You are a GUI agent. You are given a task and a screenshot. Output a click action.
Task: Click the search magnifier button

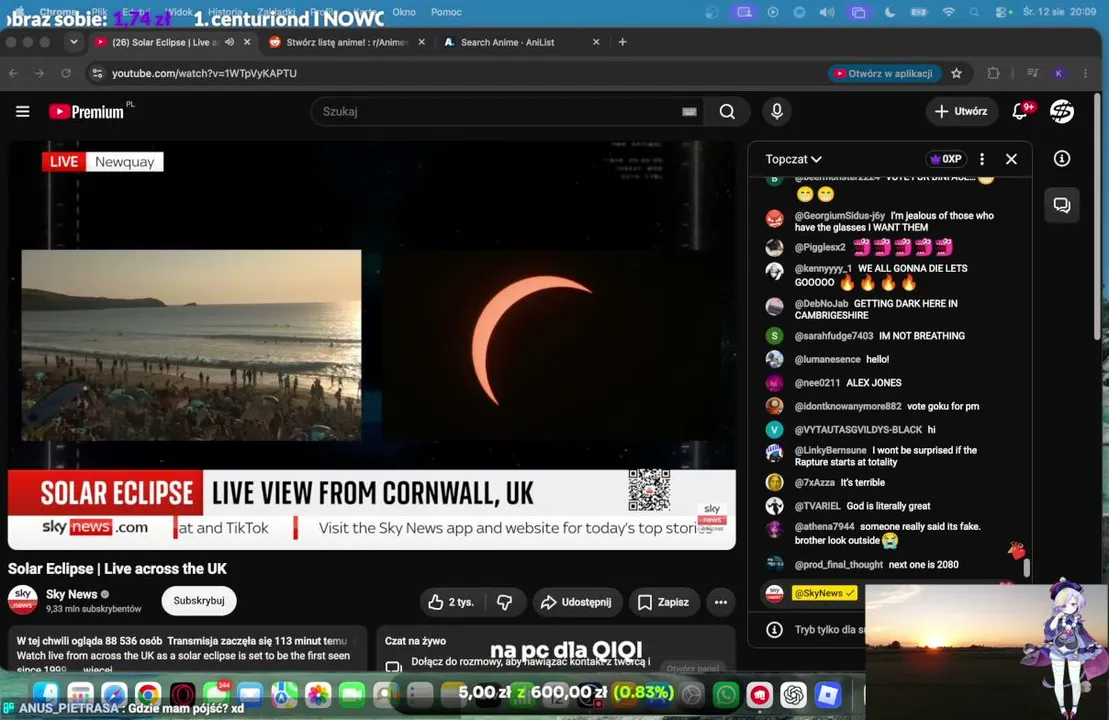click(726, 112)
